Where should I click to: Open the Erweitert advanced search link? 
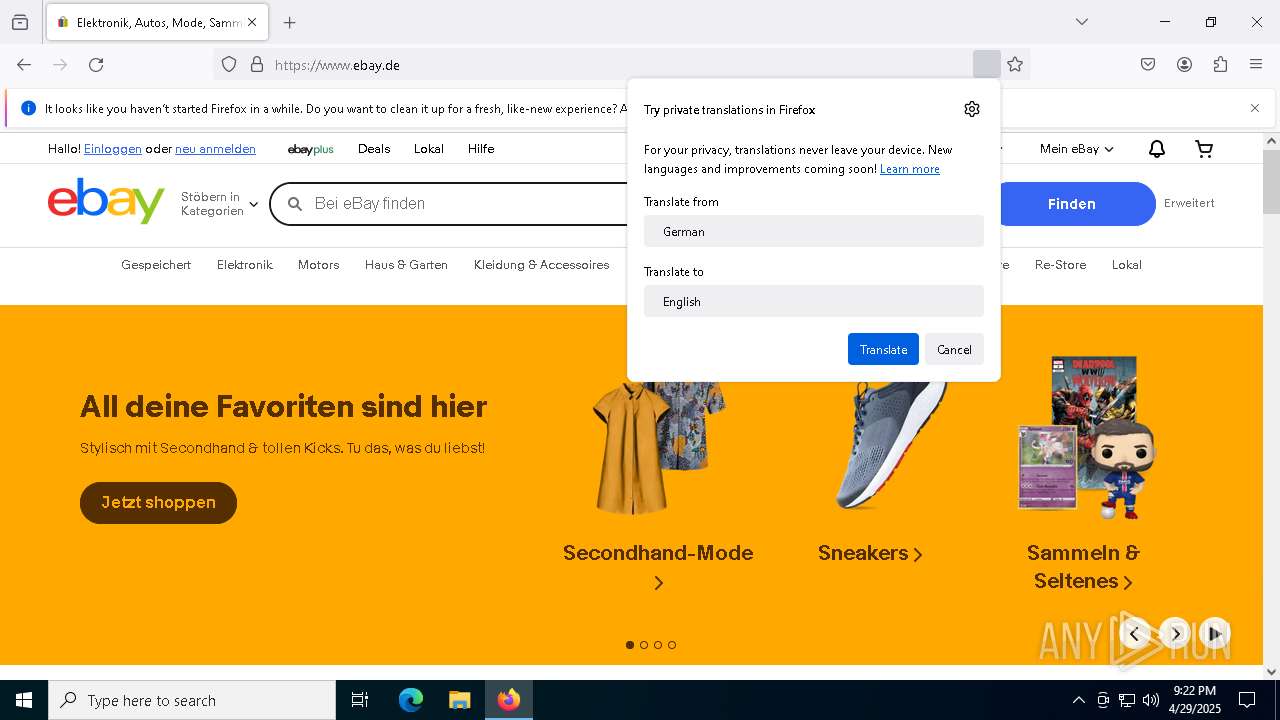1189,203
